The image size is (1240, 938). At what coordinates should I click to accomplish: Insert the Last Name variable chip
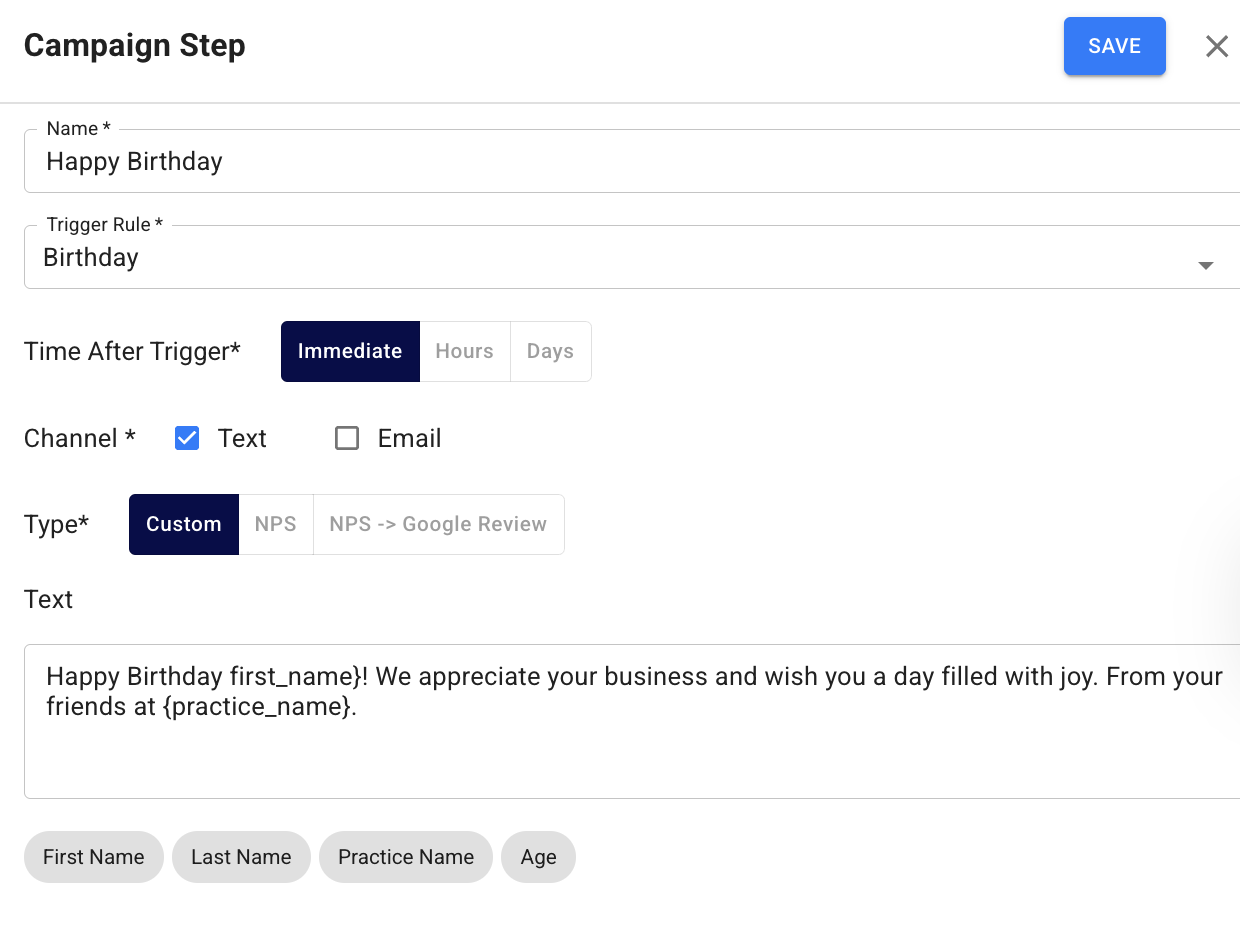[241, 857]
